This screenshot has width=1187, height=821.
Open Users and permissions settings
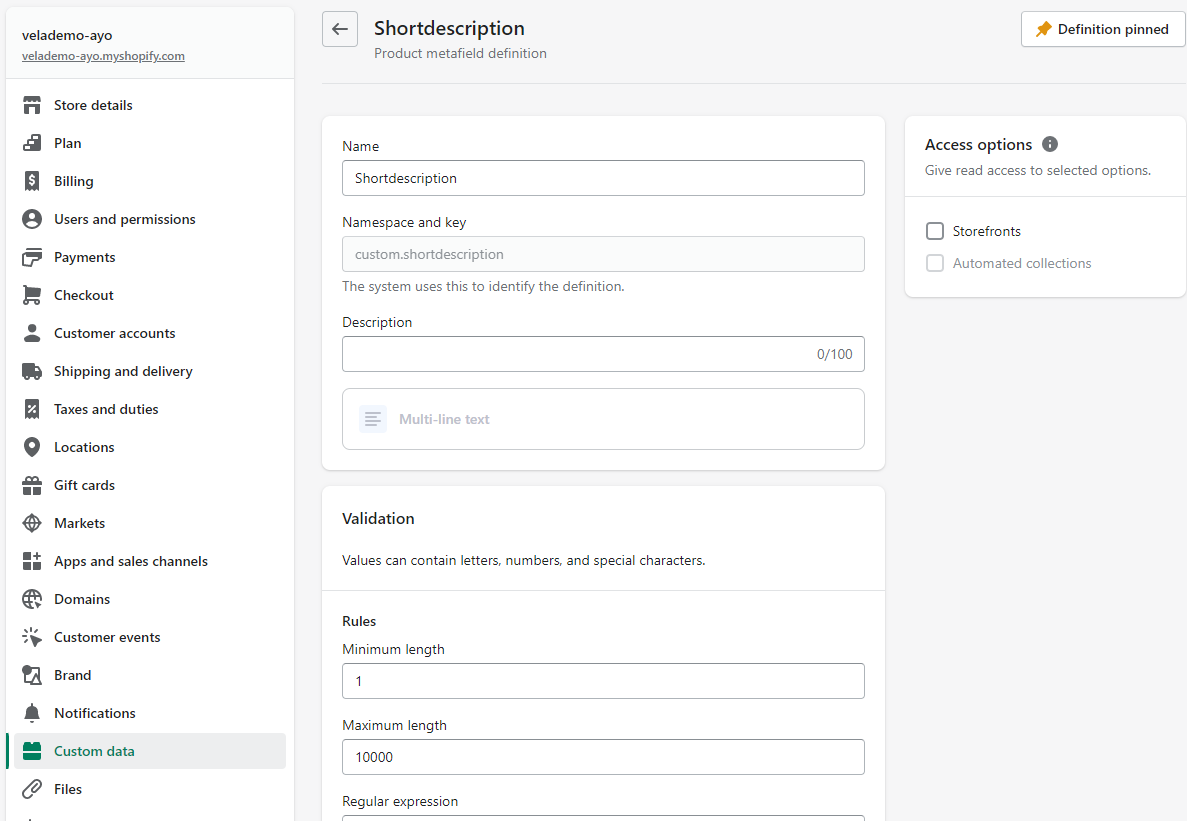(x=124, y=219)
